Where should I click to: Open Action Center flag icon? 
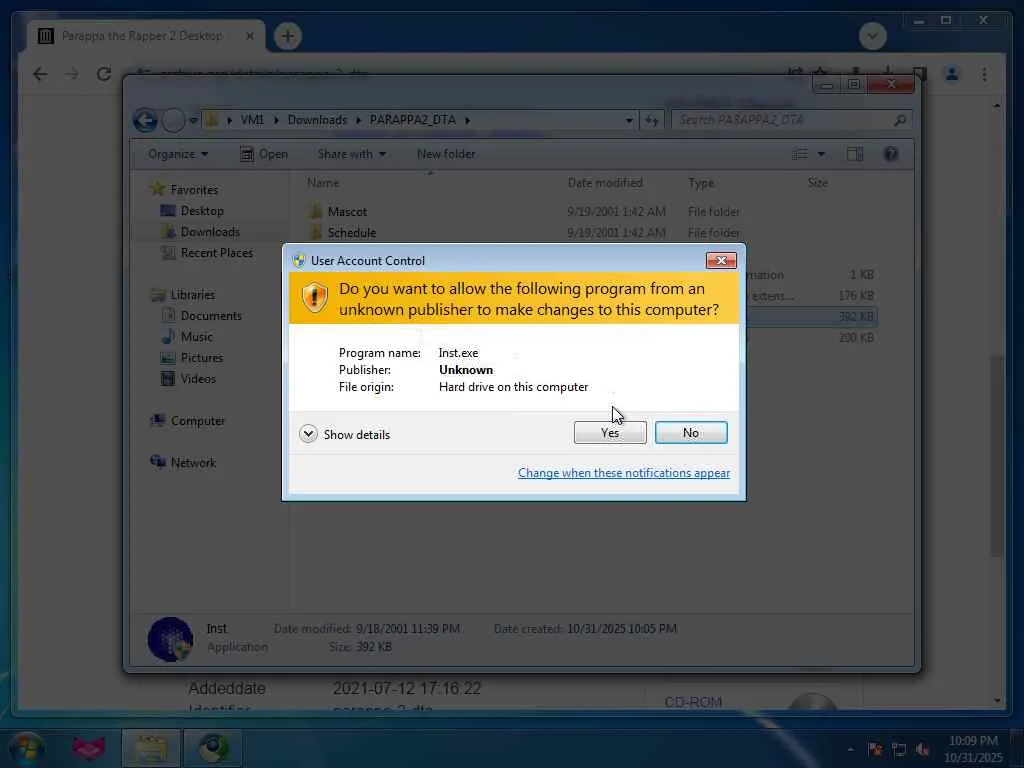click(875, 749)
